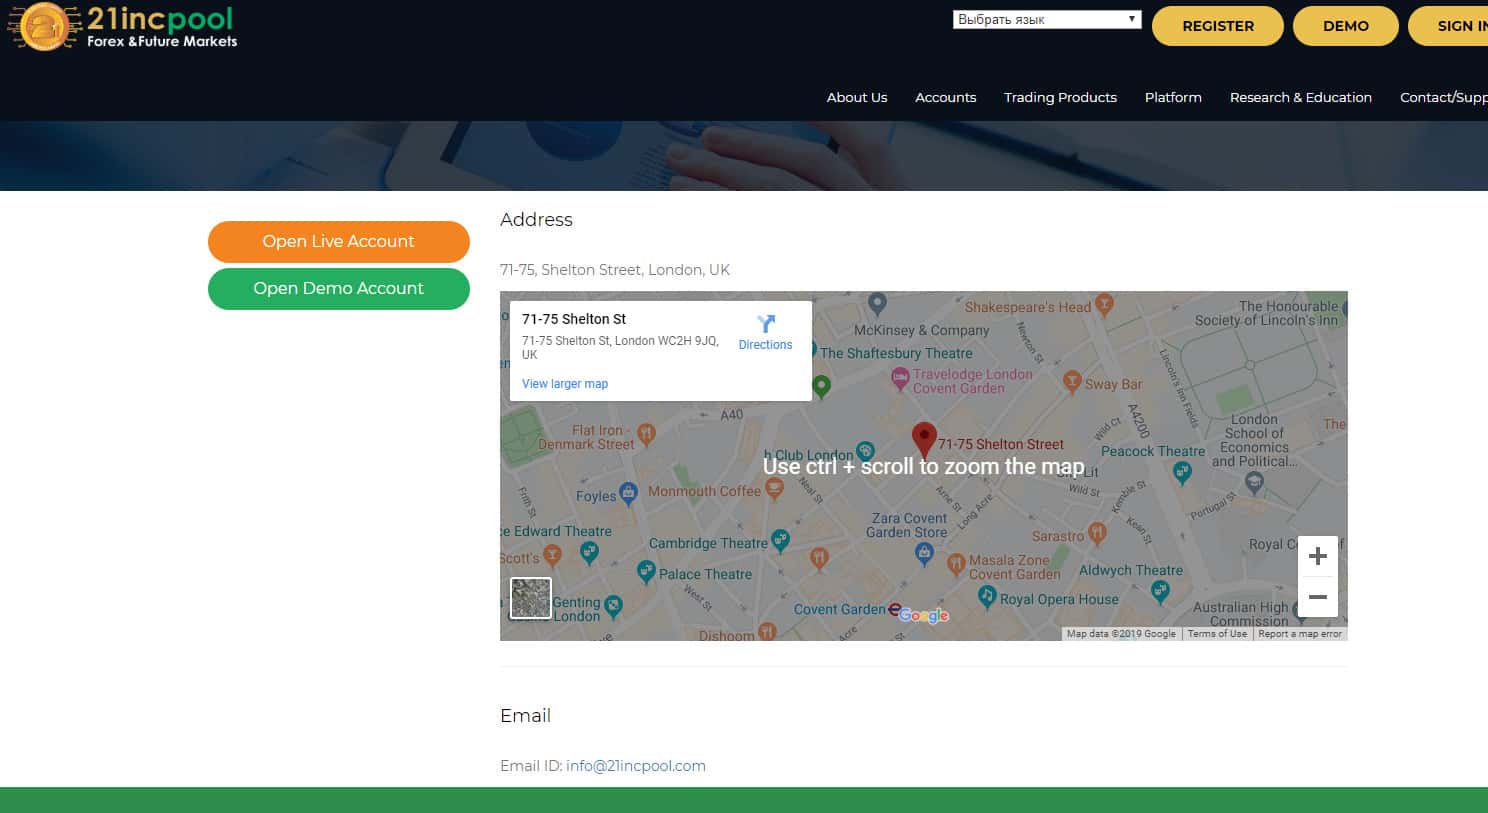
Task: Open the Trading Products menu
Action: pyautogui.click(x=1060, y=97)
